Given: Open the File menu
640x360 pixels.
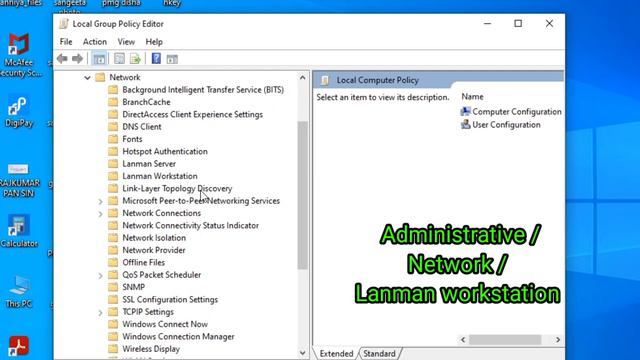Looking at the screenshot, I should pyautogui.click(x=66, y=42).
